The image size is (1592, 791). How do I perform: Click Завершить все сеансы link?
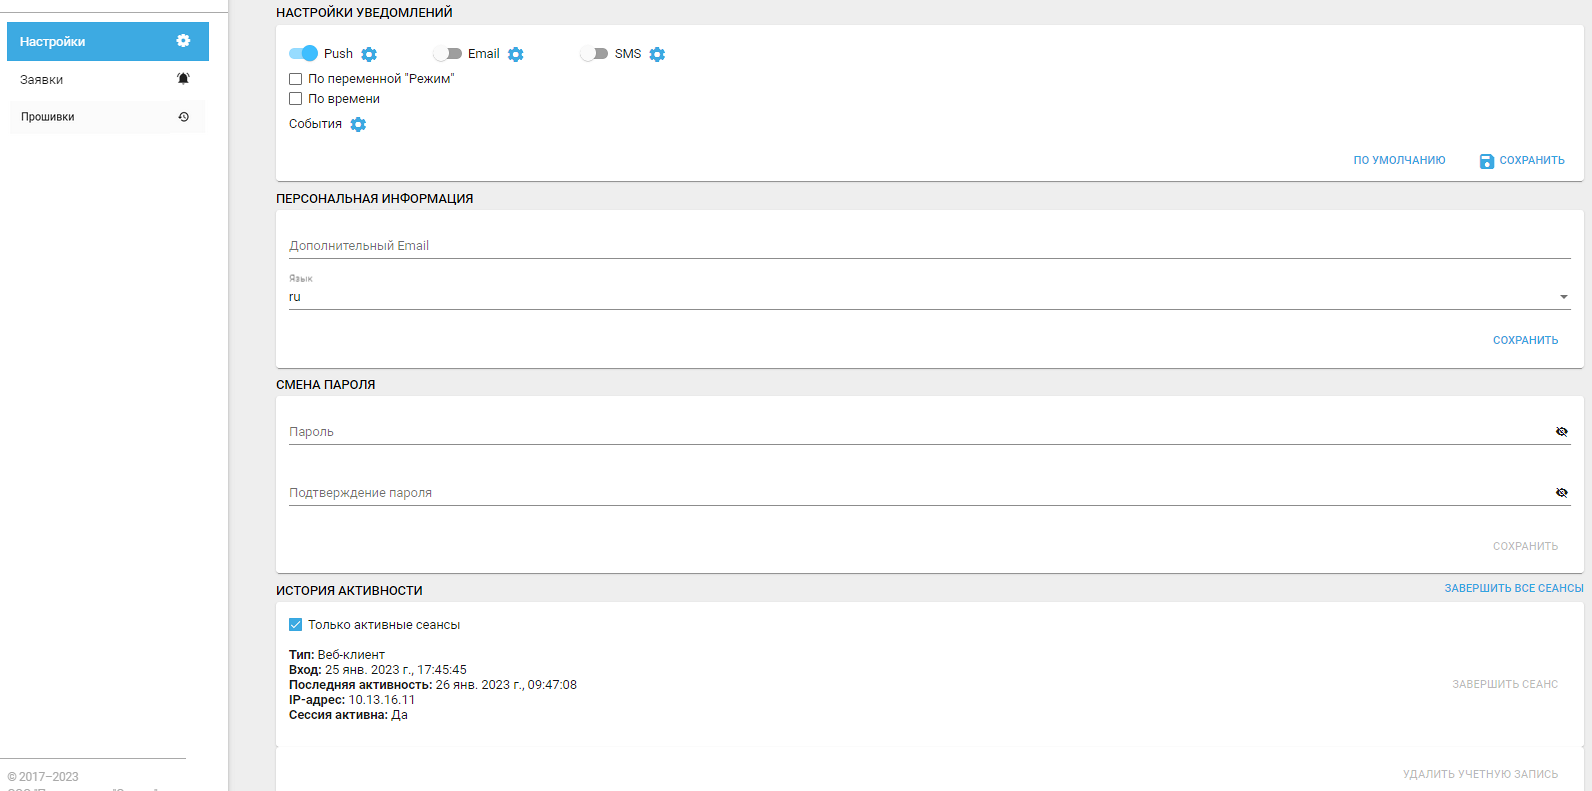coord(1513,588)
